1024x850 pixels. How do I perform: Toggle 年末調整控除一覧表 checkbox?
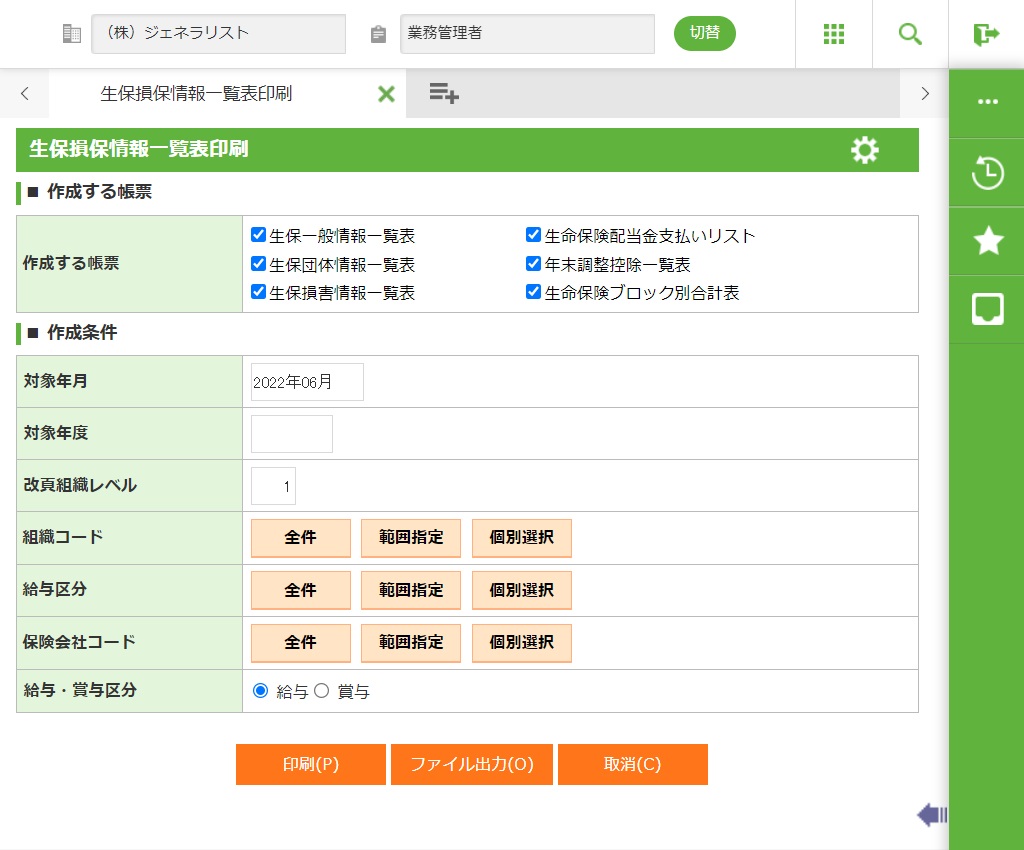tap(534, 264)
